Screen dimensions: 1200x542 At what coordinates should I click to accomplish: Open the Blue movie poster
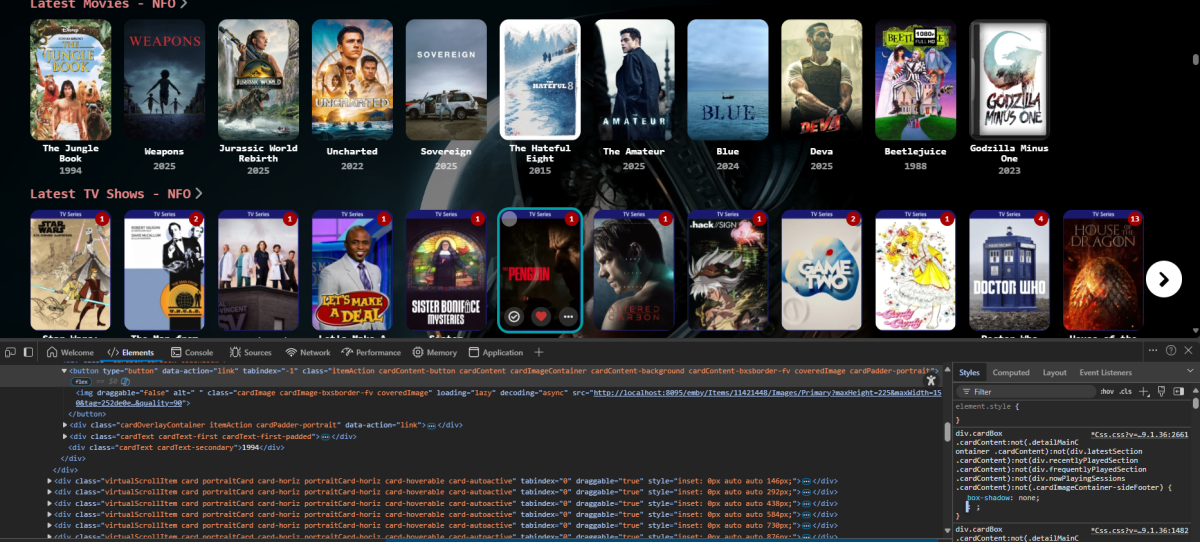click(728, 79)
